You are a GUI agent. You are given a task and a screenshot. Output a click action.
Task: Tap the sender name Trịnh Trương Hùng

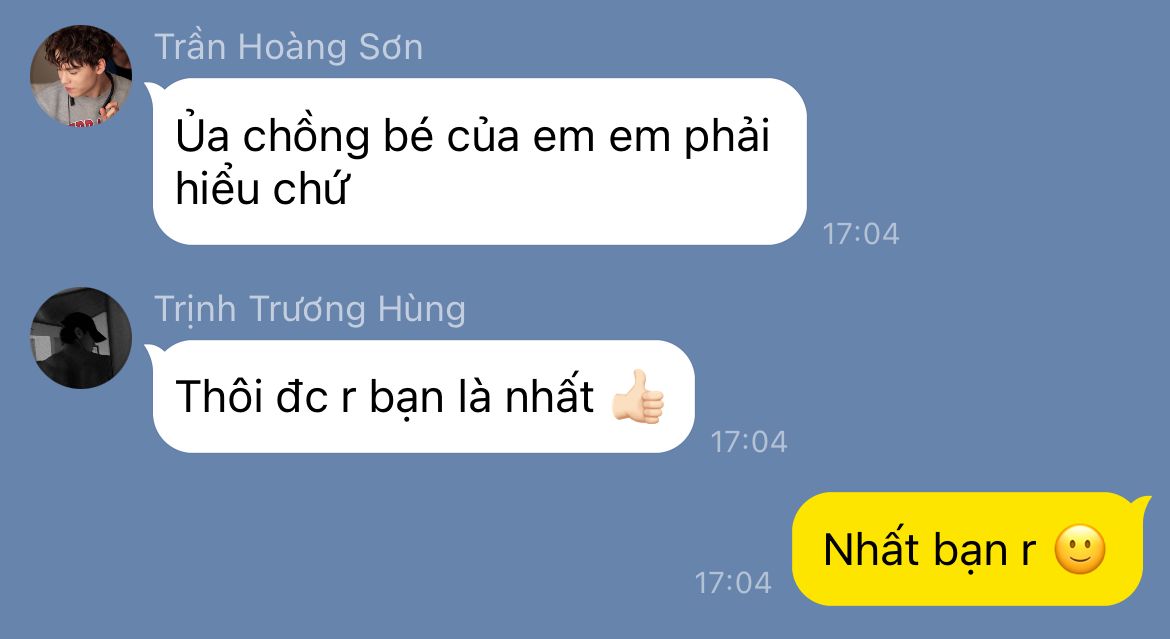tap(310, 309)
